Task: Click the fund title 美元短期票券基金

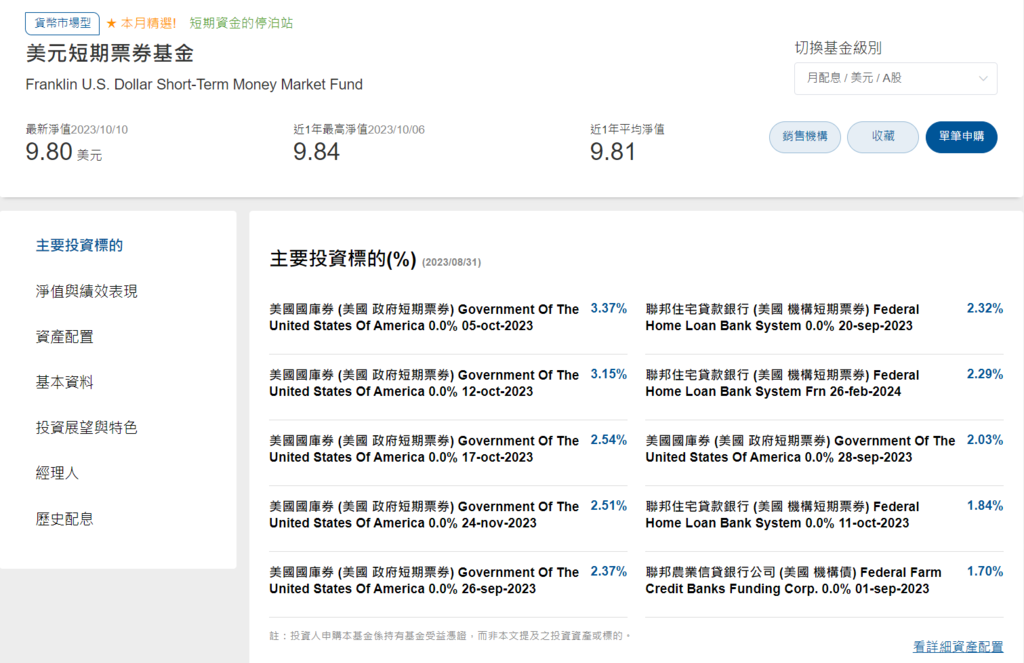Action: [x=110, y=54]
